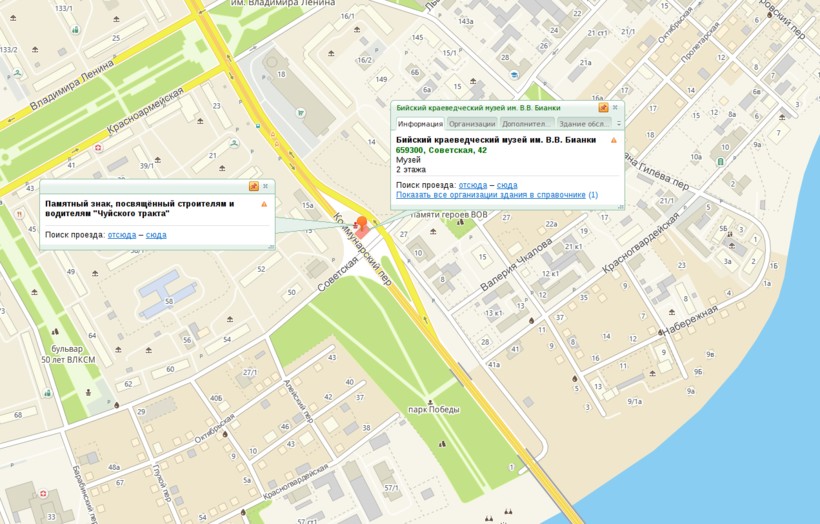Click the green address 659300, Советская, 42
The height and width of the screenshot is (524, 820).
(441, 151)
